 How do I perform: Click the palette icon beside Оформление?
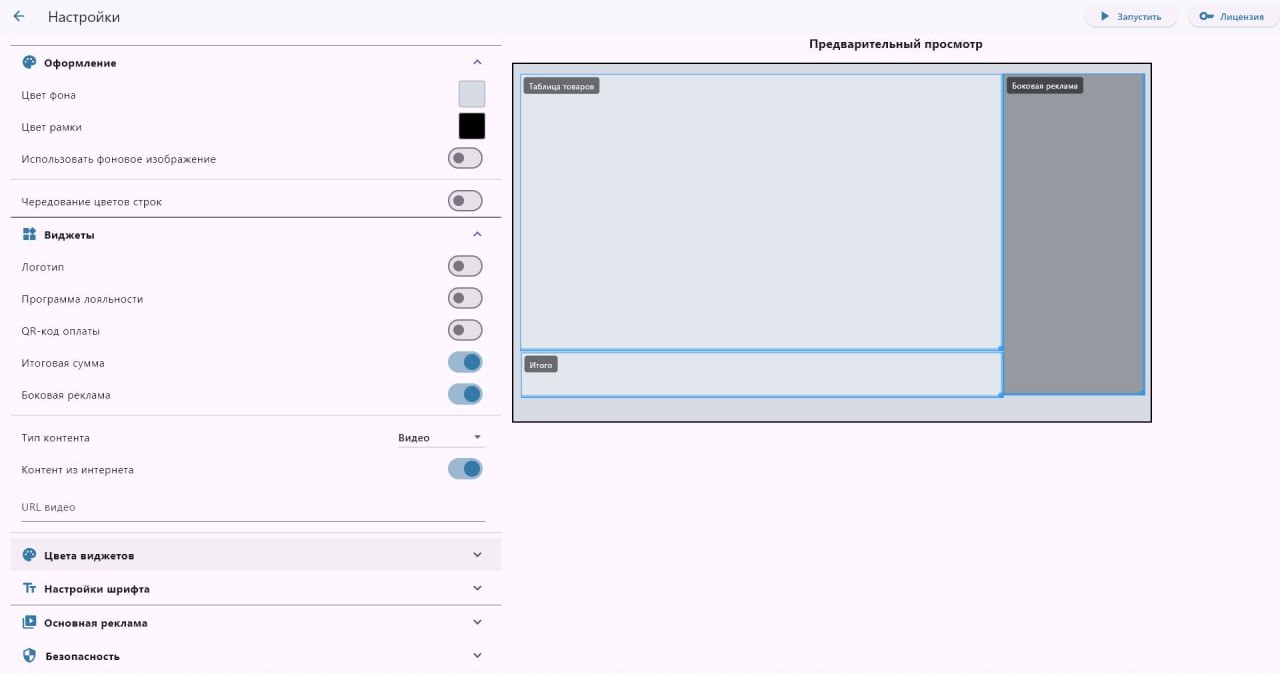pos(29,63)
